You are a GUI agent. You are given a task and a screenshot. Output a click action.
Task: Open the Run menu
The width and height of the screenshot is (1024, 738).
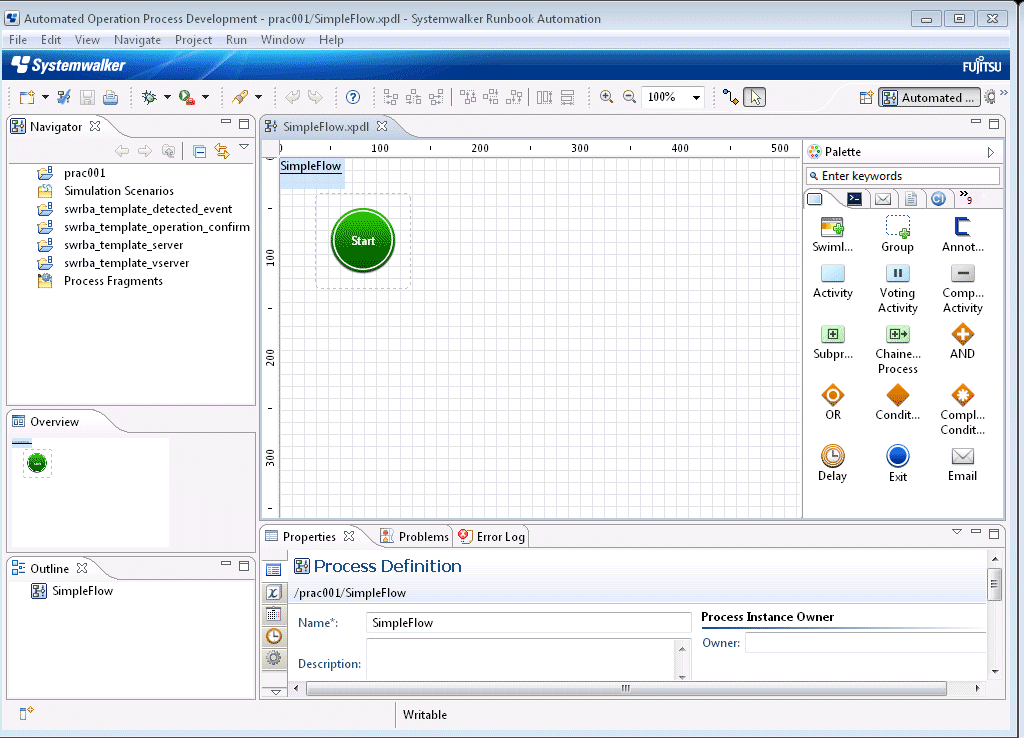pos(236,40)
